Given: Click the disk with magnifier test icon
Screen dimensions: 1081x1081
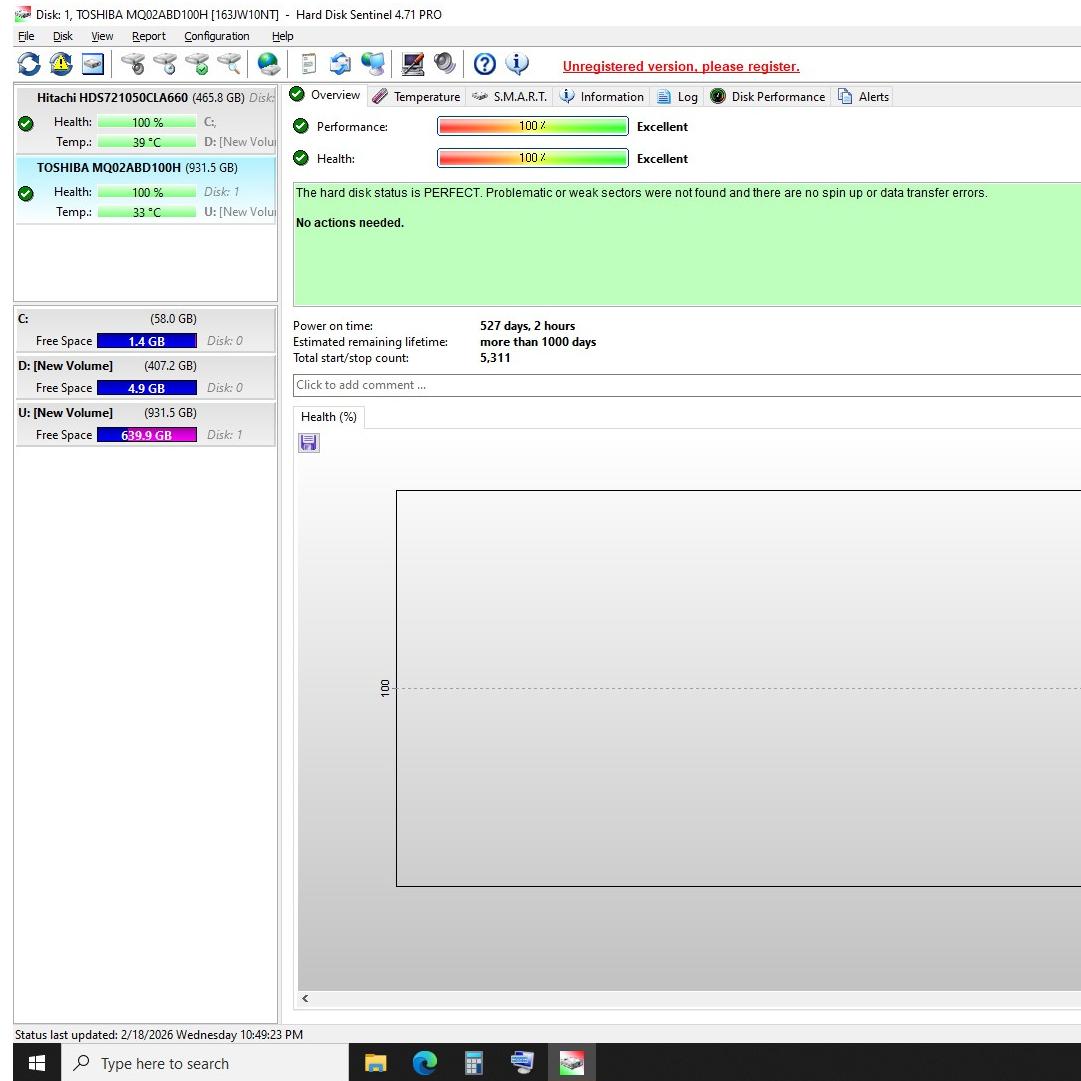Looking at the screenshot, I should click(230, 64).
